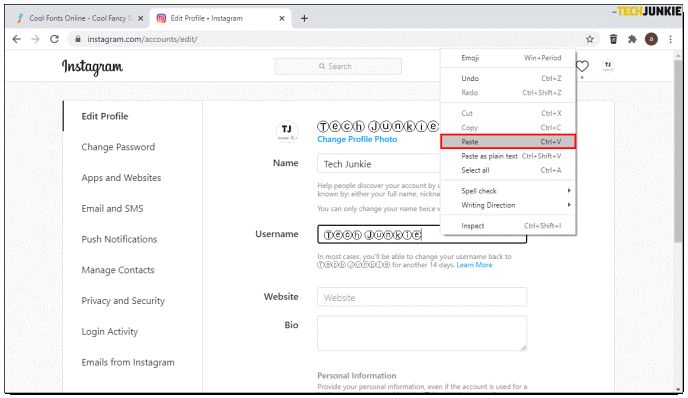Image resolution: width=688 pixels, height=398 pixels.
Task: Close the Edit Profile Instagram tab
Action: click(282, 18)
